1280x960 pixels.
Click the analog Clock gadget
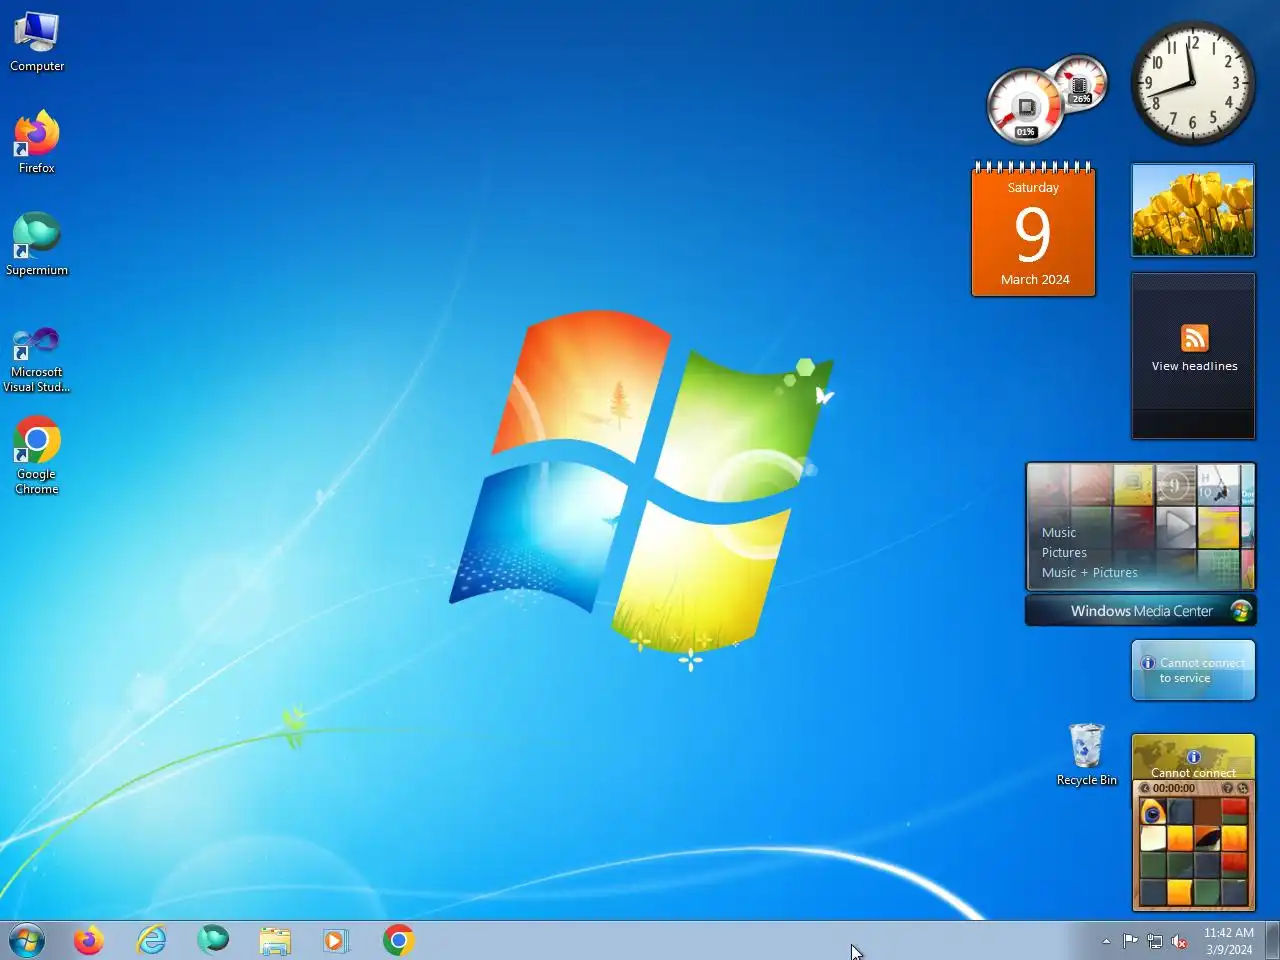click(x=1192, y=83)
